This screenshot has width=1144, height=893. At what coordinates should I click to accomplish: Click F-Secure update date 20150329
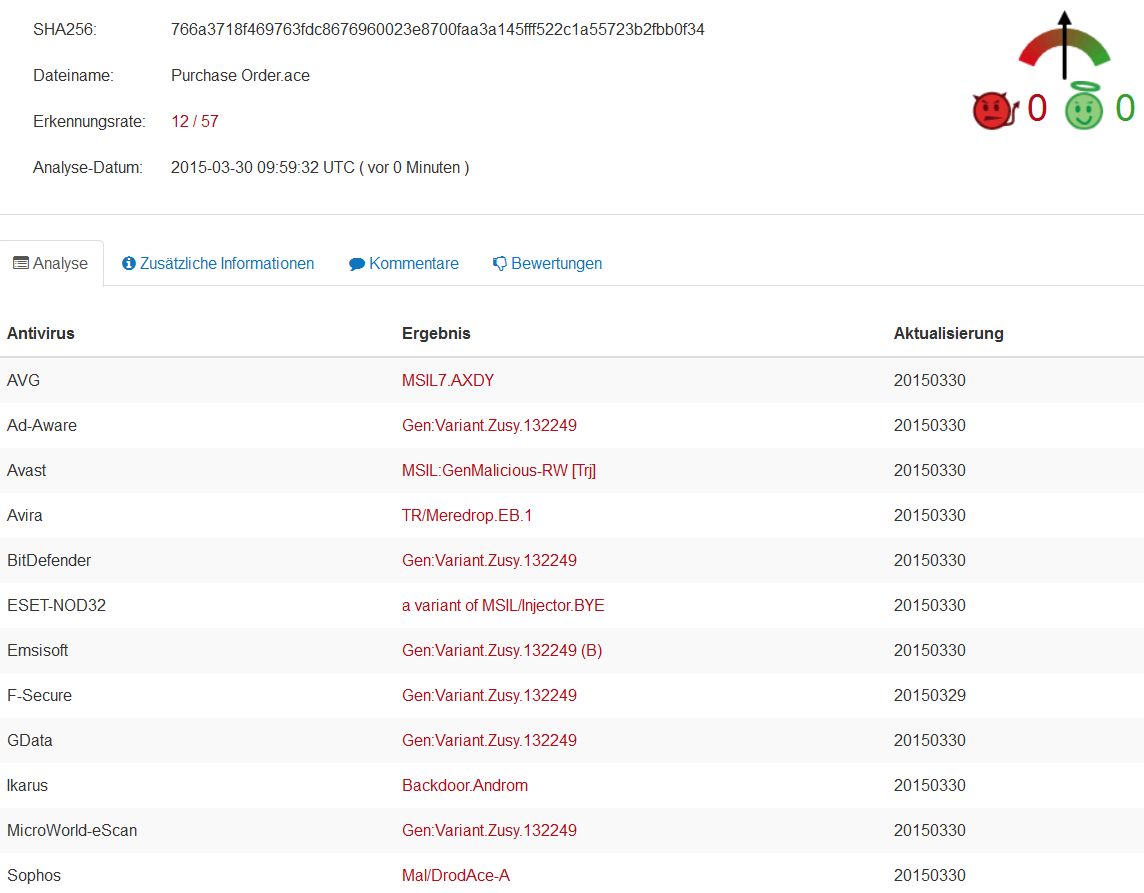pyautogui.click(x=930, y=695)
